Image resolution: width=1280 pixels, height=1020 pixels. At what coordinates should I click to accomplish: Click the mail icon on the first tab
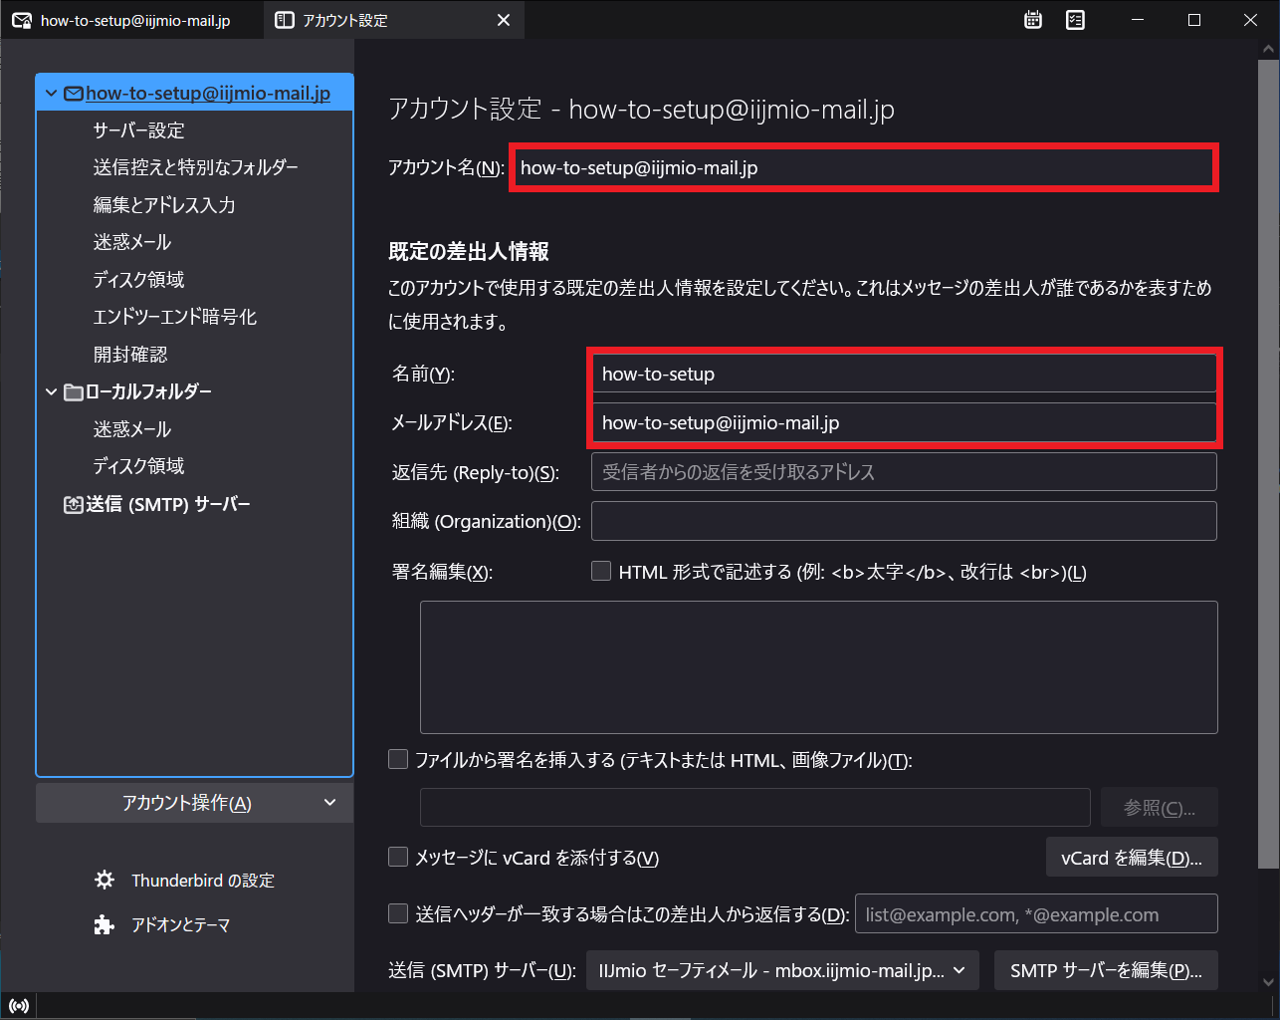tap(22, 20)
